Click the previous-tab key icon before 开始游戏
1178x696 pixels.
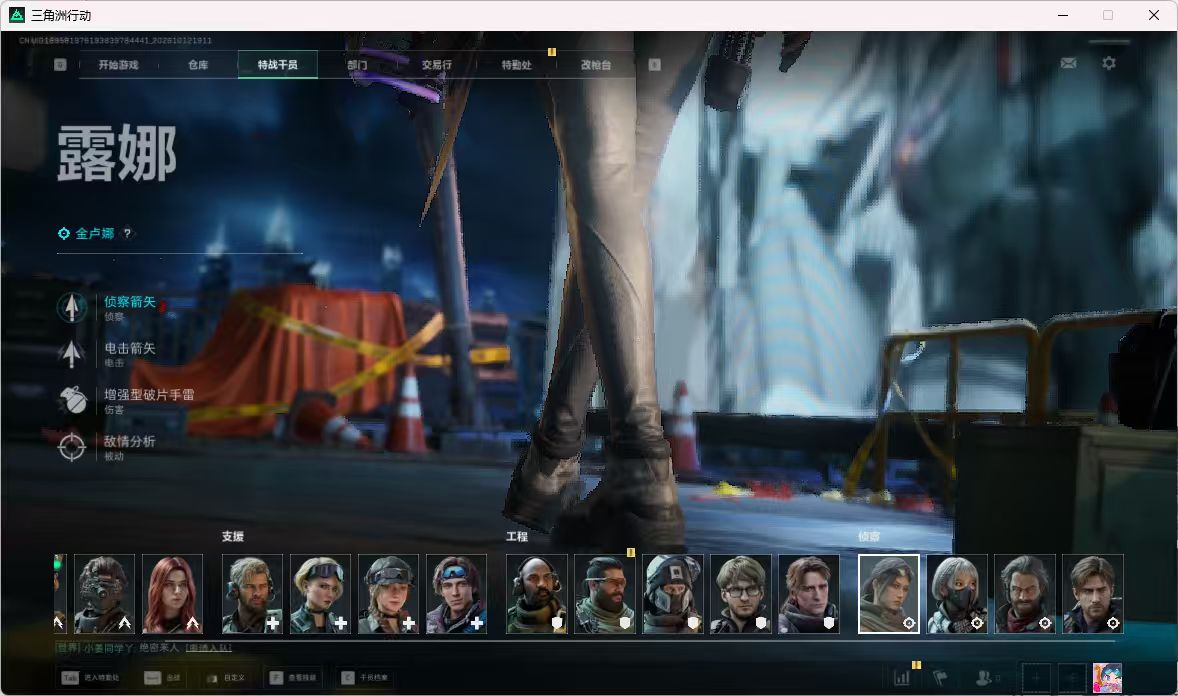(60, 65)
